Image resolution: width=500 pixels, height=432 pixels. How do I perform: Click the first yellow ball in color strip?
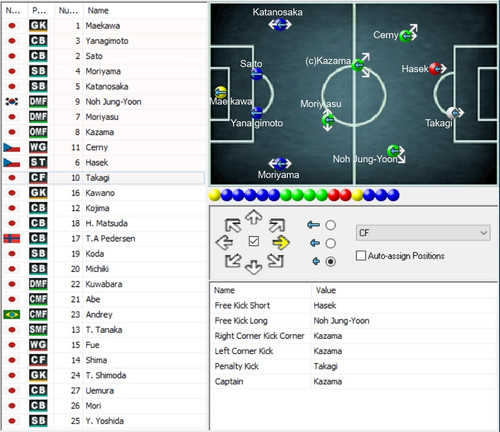[215, 195]
